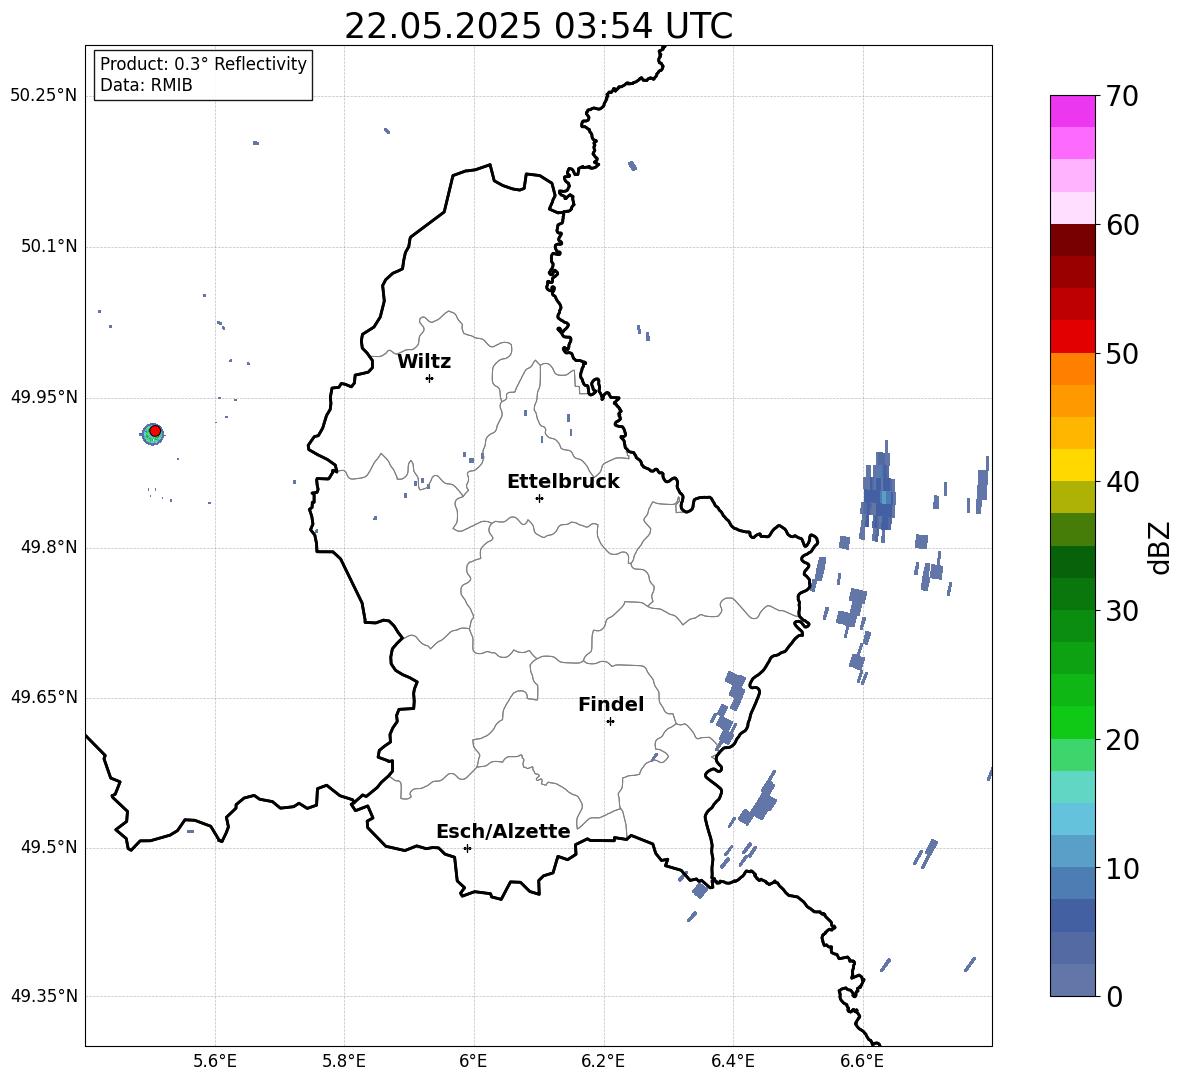Click the Esch/Alzette station label

pos(503,831)
